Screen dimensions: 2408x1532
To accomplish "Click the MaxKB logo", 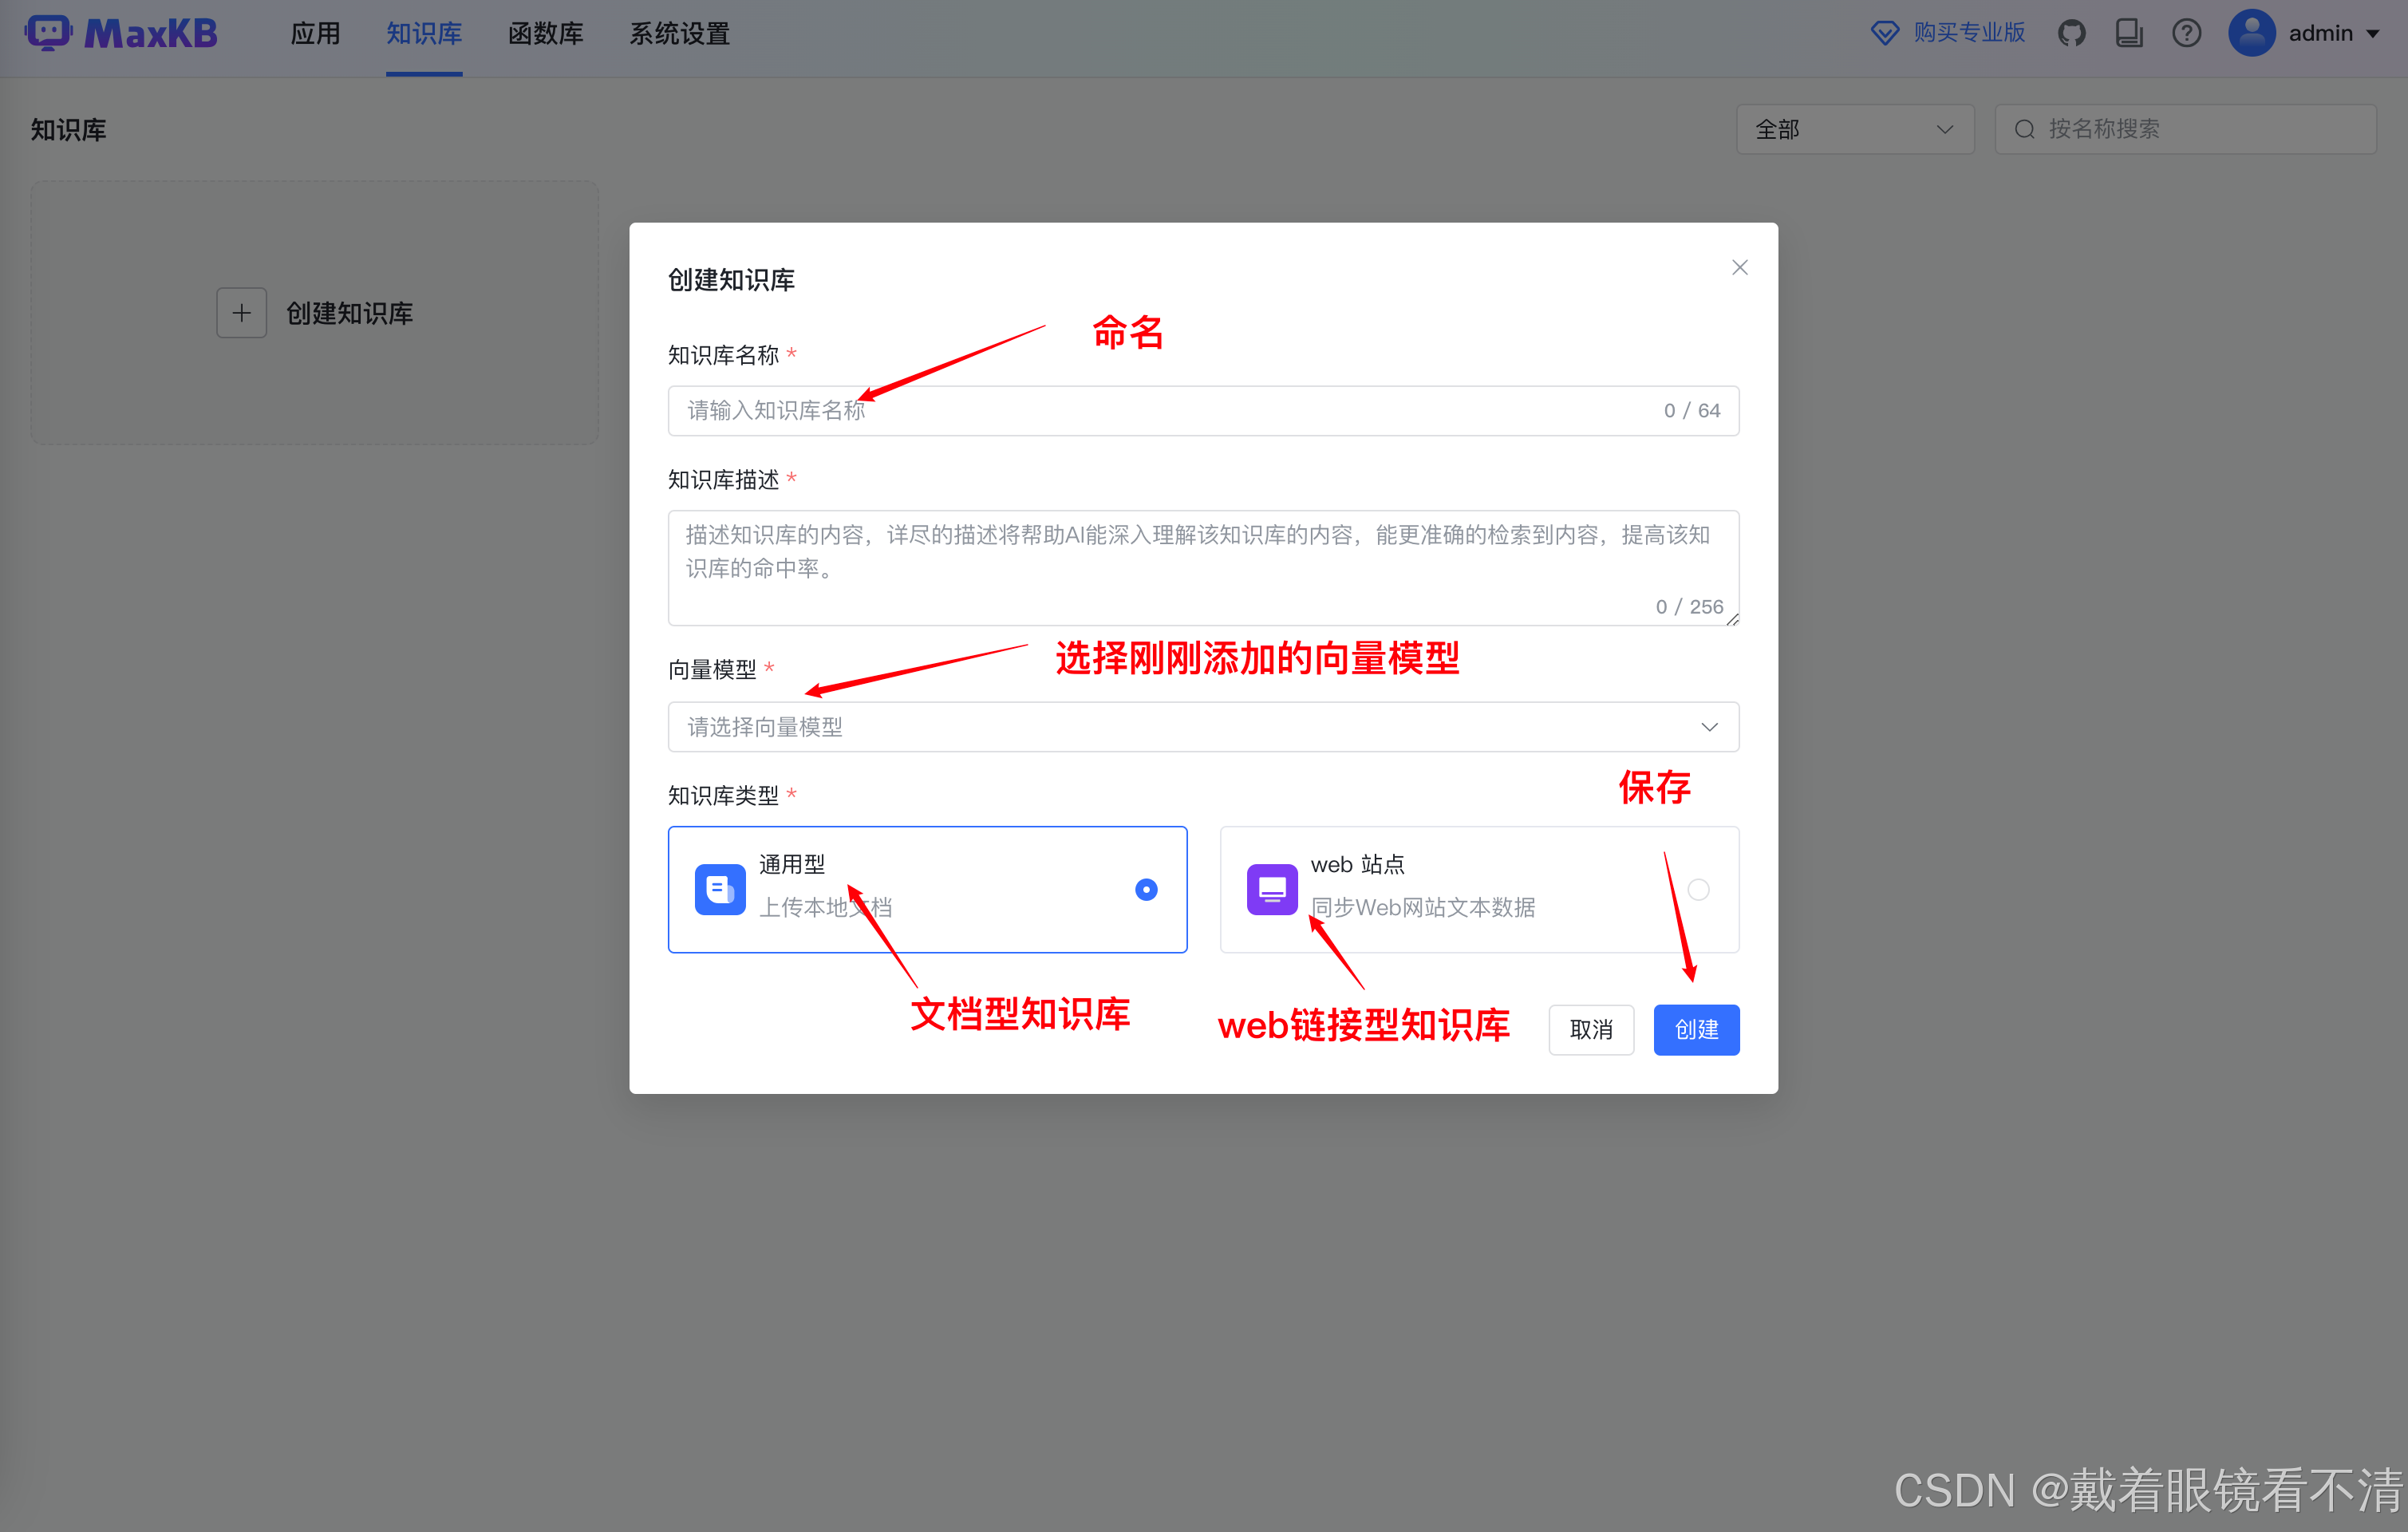I will pos(121,33).
